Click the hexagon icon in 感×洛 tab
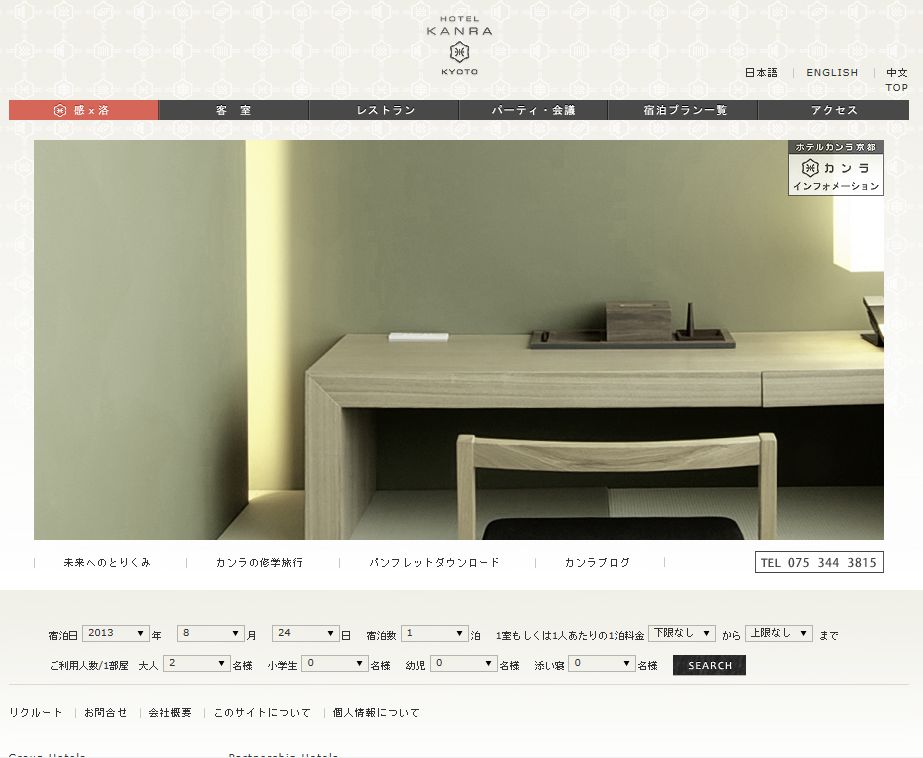Image resolution: width=923 pixels, height=758 pixels. click(59, 110)
